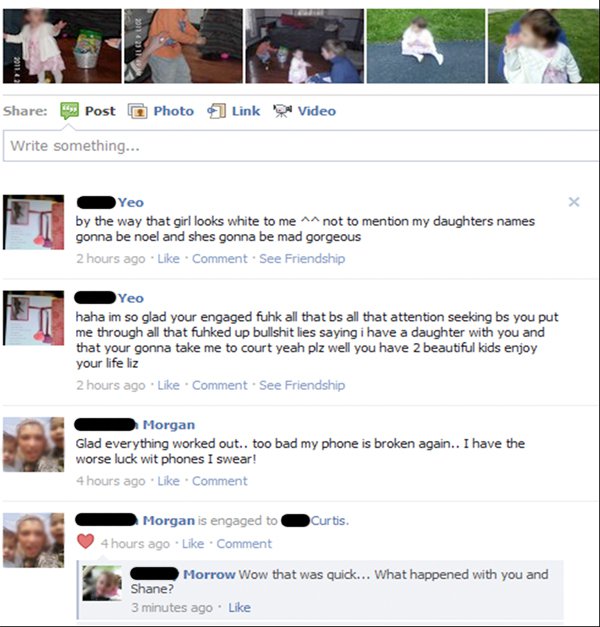This screenshot has height=627, width=600.
Task: Like the engagement announcement post
Action: pyautogui.click(x=193, y=544)
